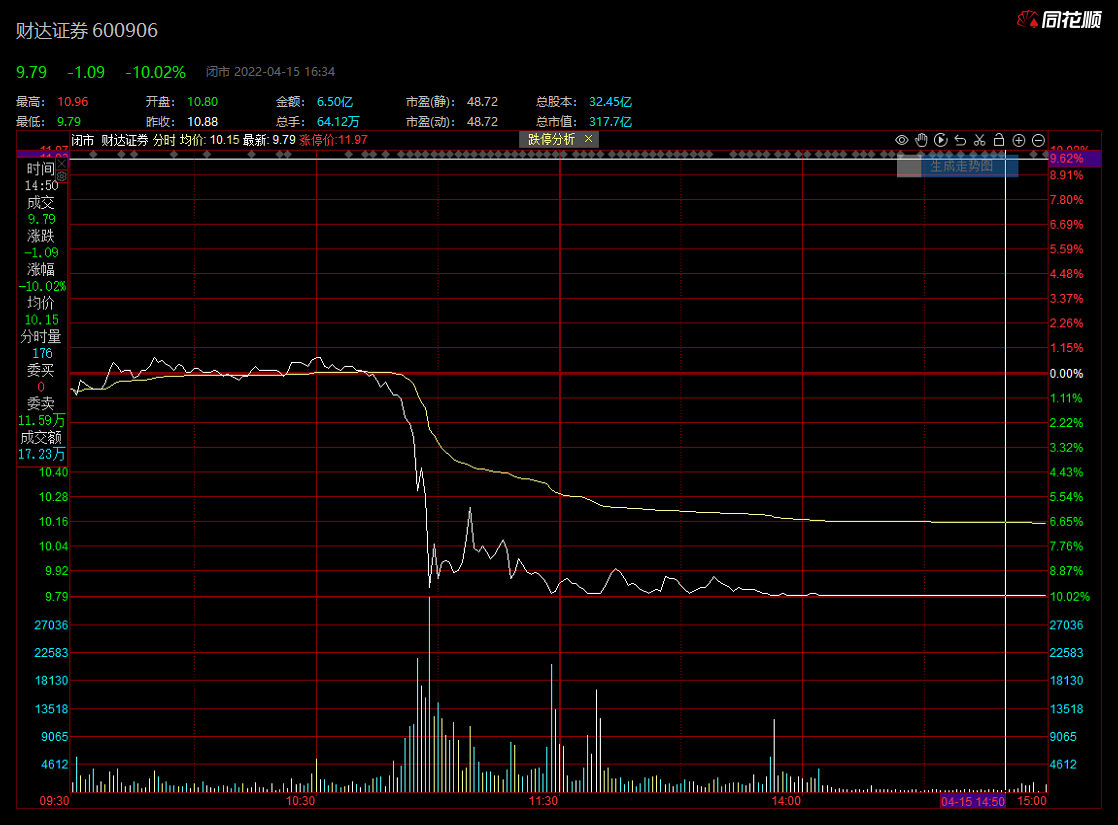Toggle the eye visibility icon in chart toolbar
Screen dimensions: 1118x825
(x=901, y=140)
